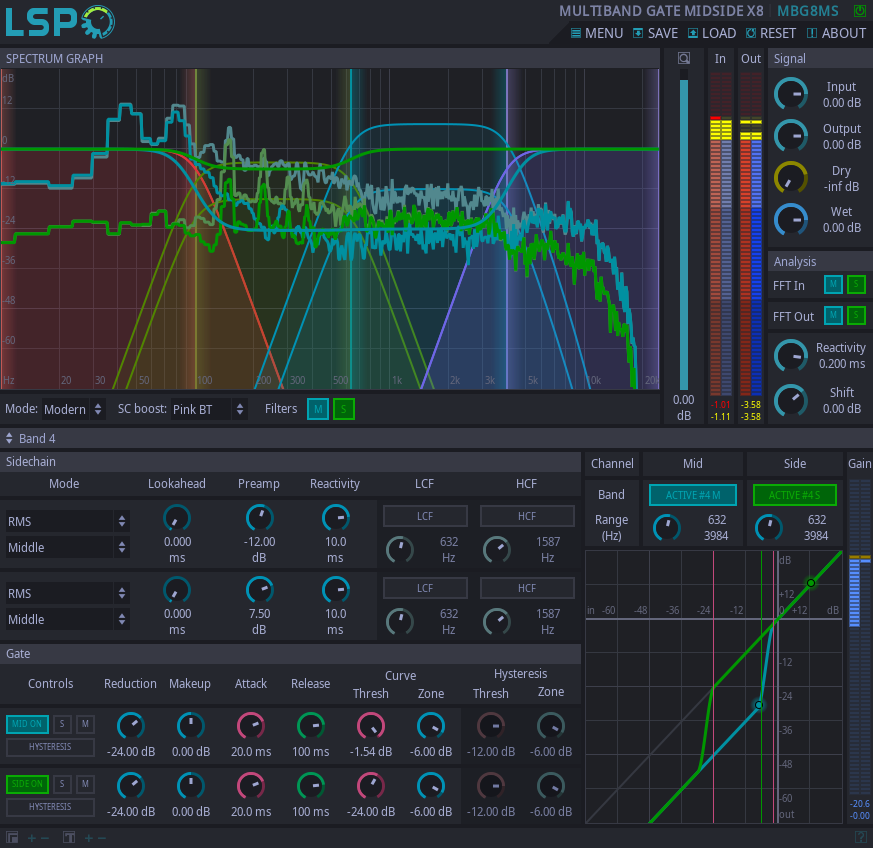Open the ABOUT dialog
Image resolution: width=873 pixels, height=848 pixels.
tap(836, 33)
